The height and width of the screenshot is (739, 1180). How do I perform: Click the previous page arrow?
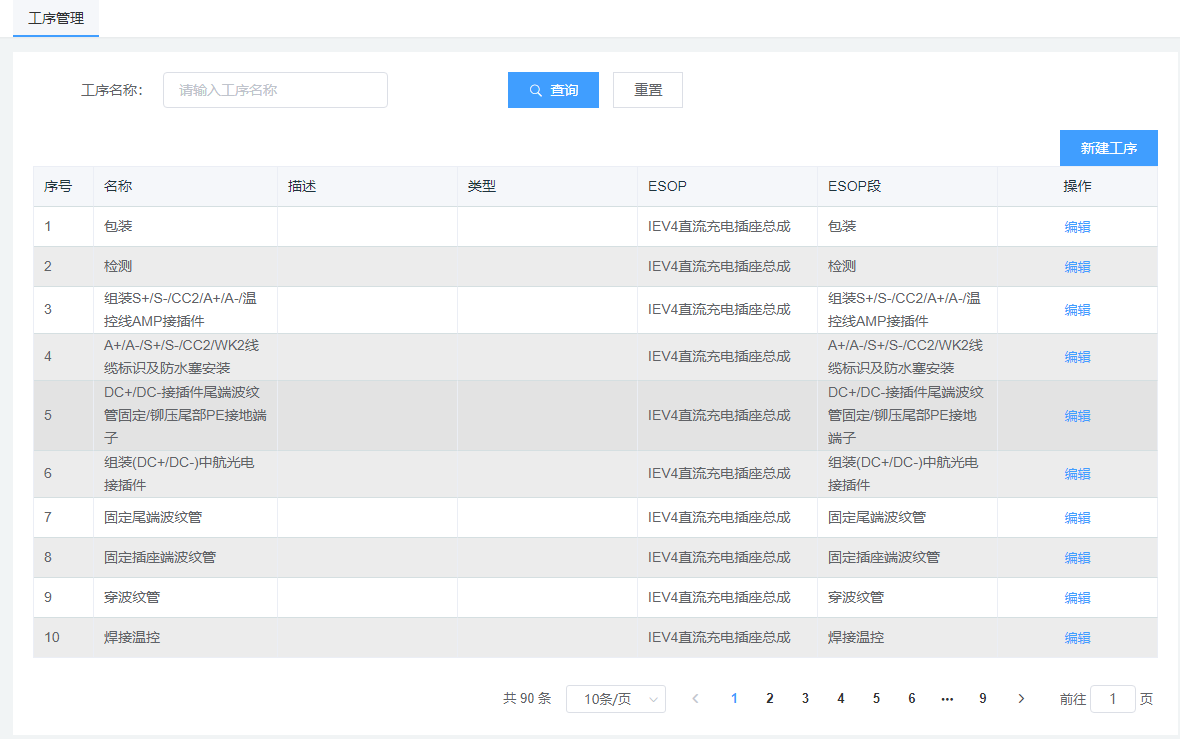[x=695, y=699]
